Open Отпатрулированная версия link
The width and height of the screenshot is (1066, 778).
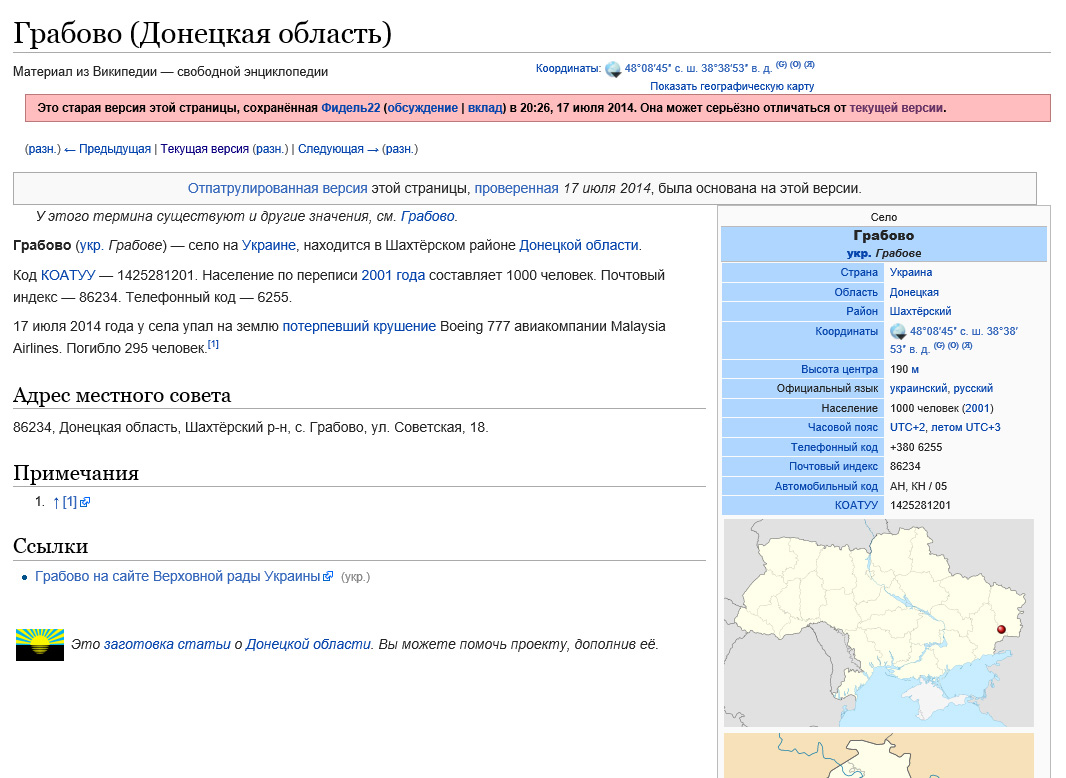coord(277,188)
